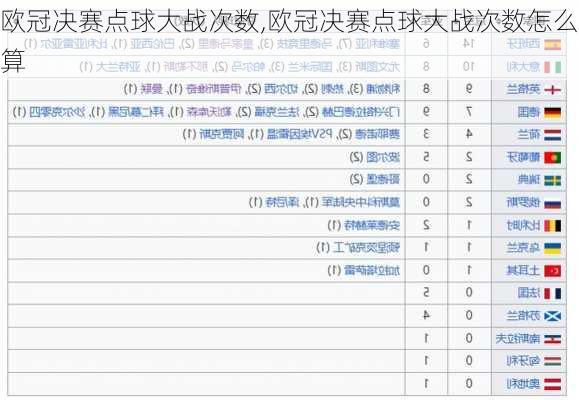Open the 匈牙利 country link
Screen dimensions: 579x400
[x=523, y=361]
